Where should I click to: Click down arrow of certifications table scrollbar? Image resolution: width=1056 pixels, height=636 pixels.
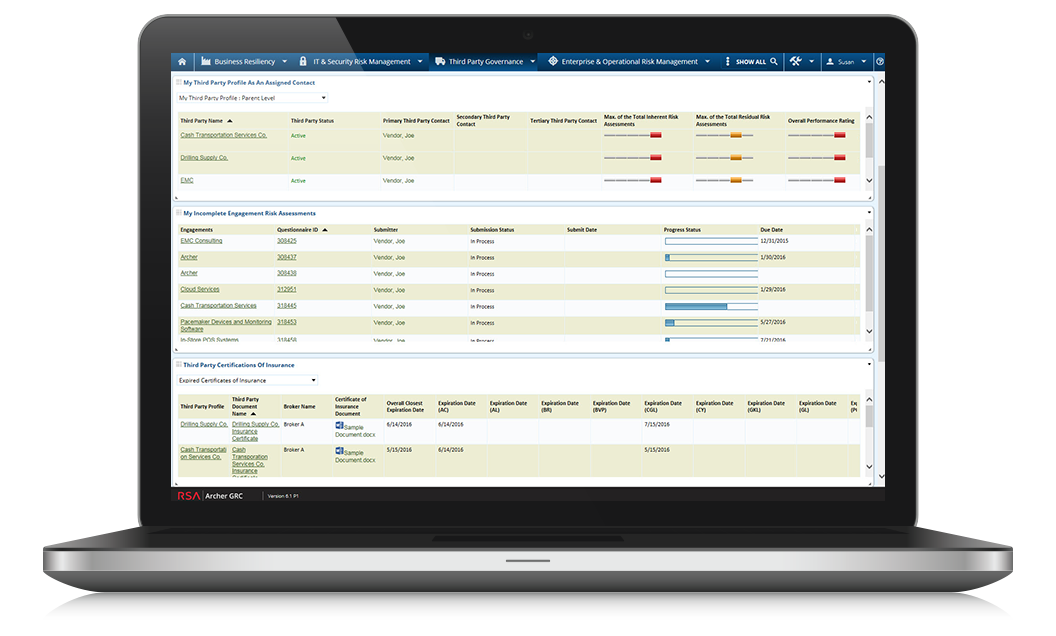point(869,466)
